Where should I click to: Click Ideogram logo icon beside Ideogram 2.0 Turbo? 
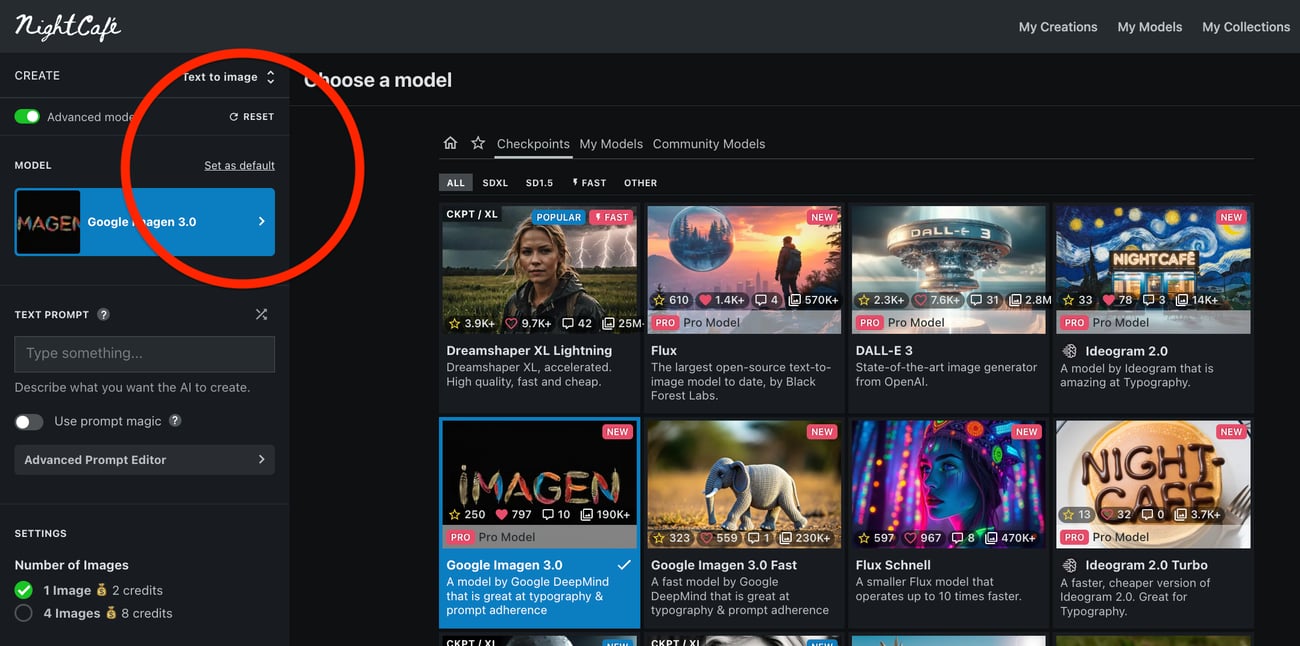(x=1069, y=565)
